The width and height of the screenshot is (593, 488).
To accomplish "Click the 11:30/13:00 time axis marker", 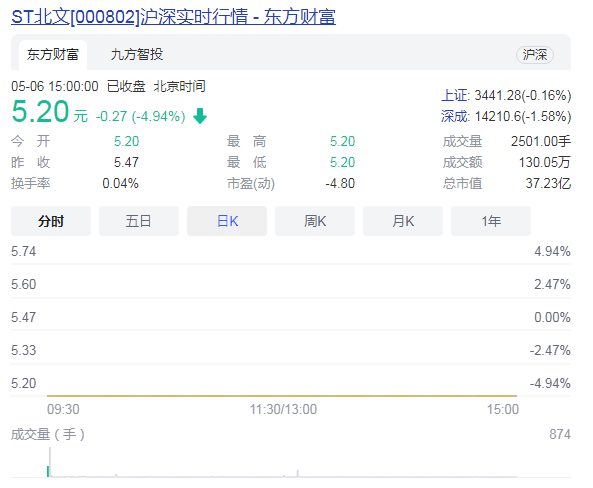I will point(283,409).
